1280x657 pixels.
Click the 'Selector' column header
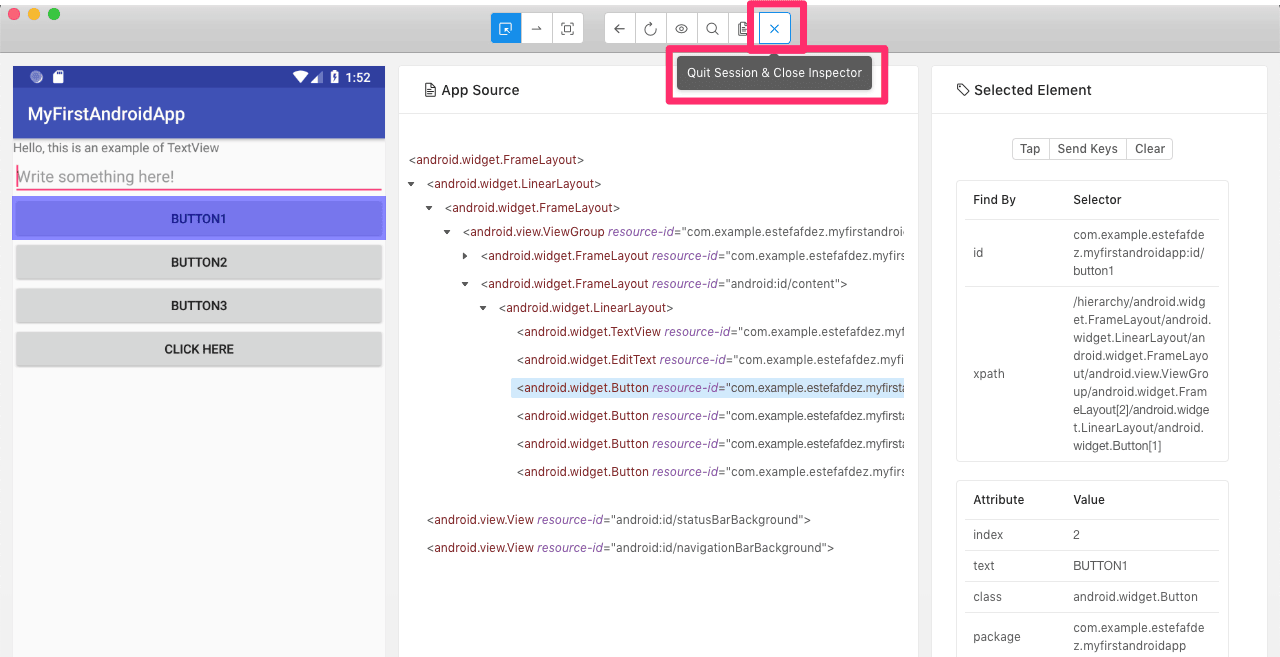pyautogui.click(x=1097, y=200)
